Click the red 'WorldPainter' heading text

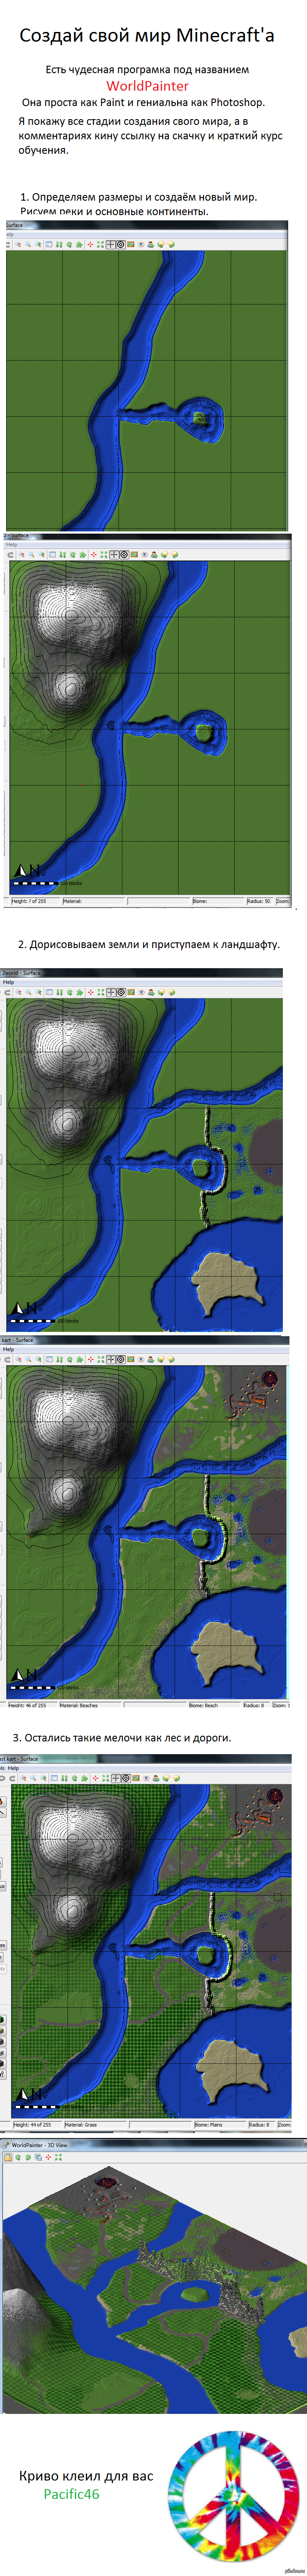click(x=148, y=85)
